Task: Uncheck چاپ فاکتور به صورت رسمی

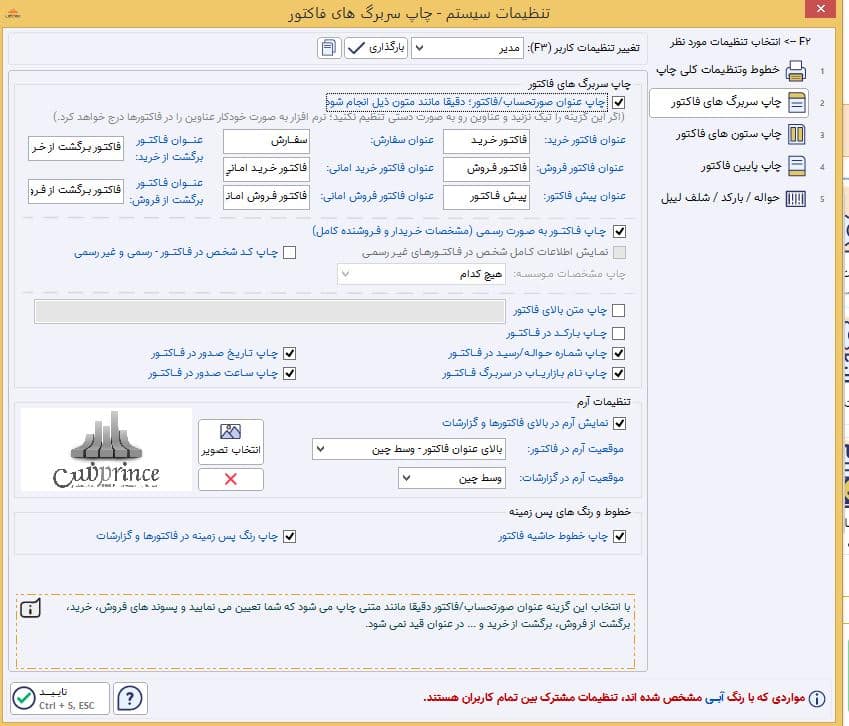Action: point(619,232)
